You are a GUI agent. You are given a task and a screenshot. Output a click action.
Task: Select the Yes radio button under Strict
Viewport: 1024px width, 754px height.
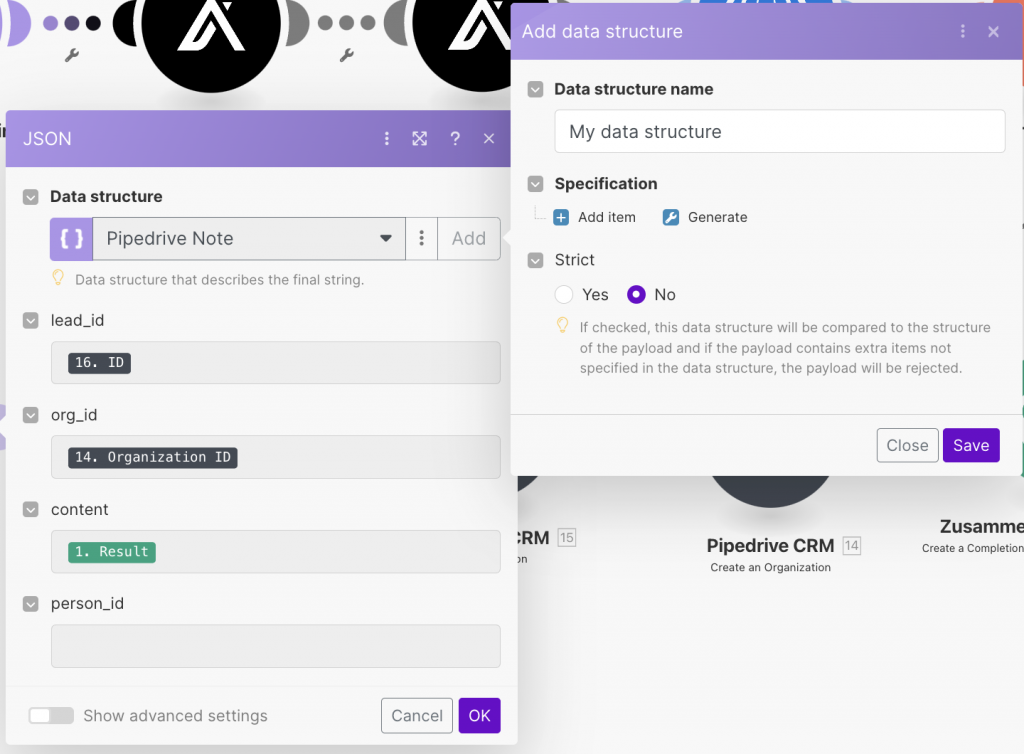(x=564, y=295)
